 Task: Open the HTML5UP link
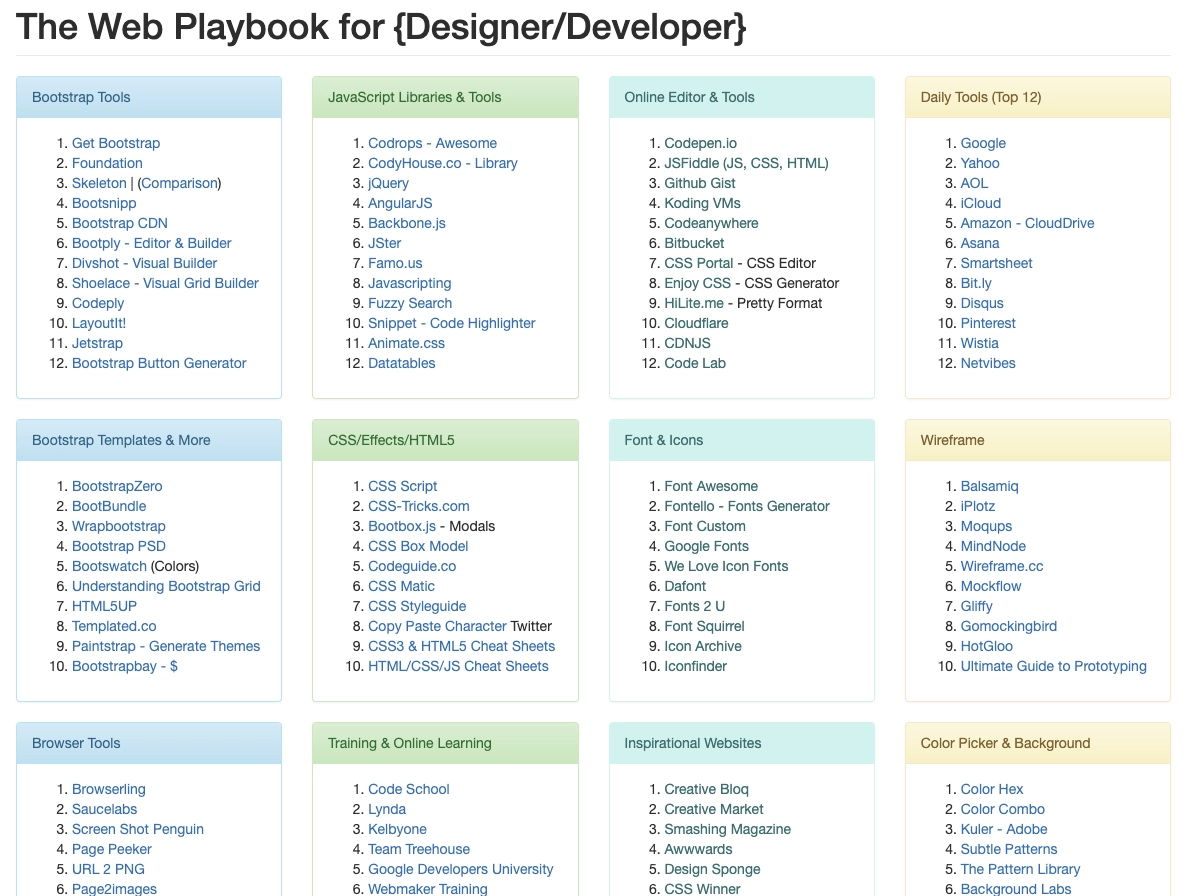click(x=104, y=606)
